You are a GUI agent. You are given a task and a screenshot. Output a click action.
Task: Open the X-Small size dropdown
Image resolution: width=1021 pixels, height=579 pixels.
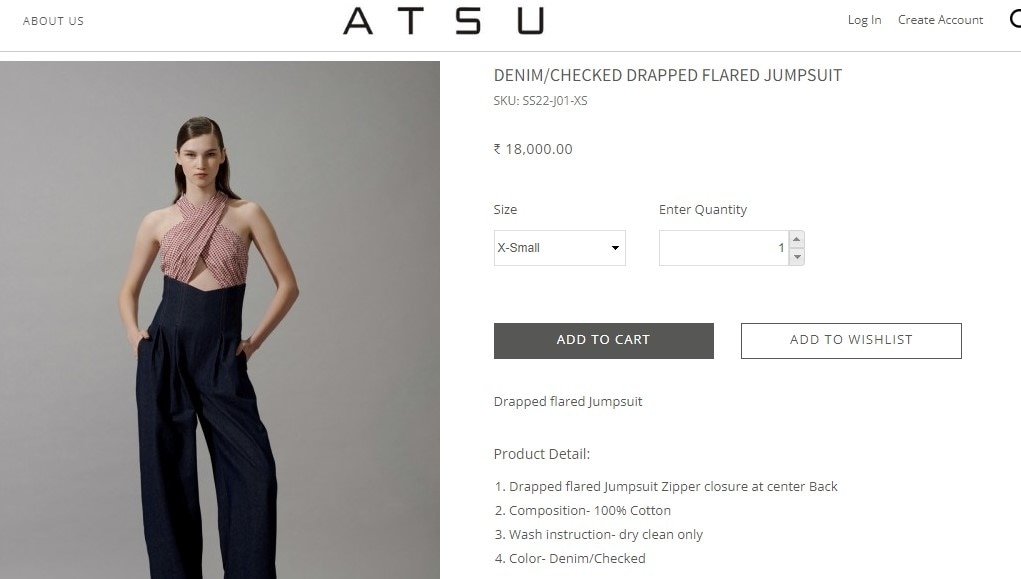(x=559, y=247)
